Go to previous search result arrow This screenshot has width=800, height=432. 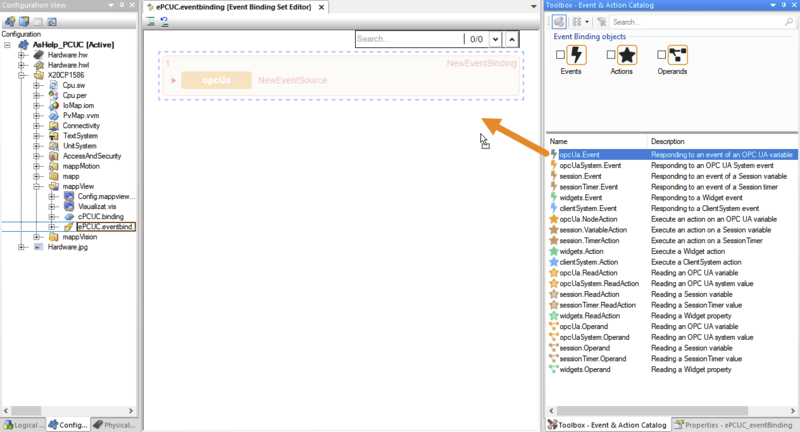(x=512, y=39)
